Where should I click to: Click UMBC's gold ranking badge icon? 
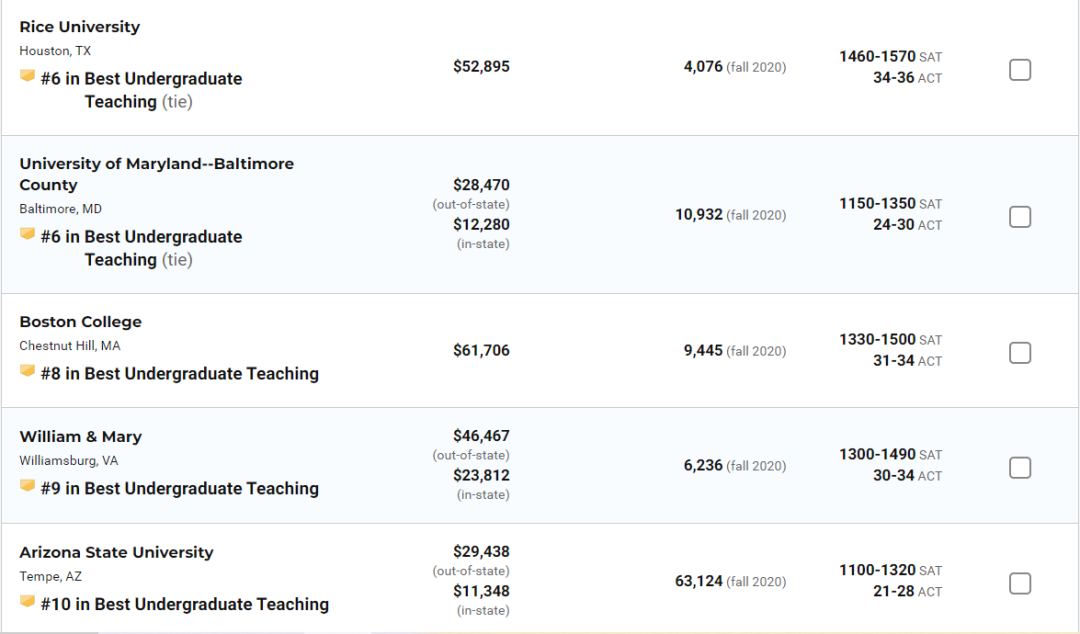point(28,235)
